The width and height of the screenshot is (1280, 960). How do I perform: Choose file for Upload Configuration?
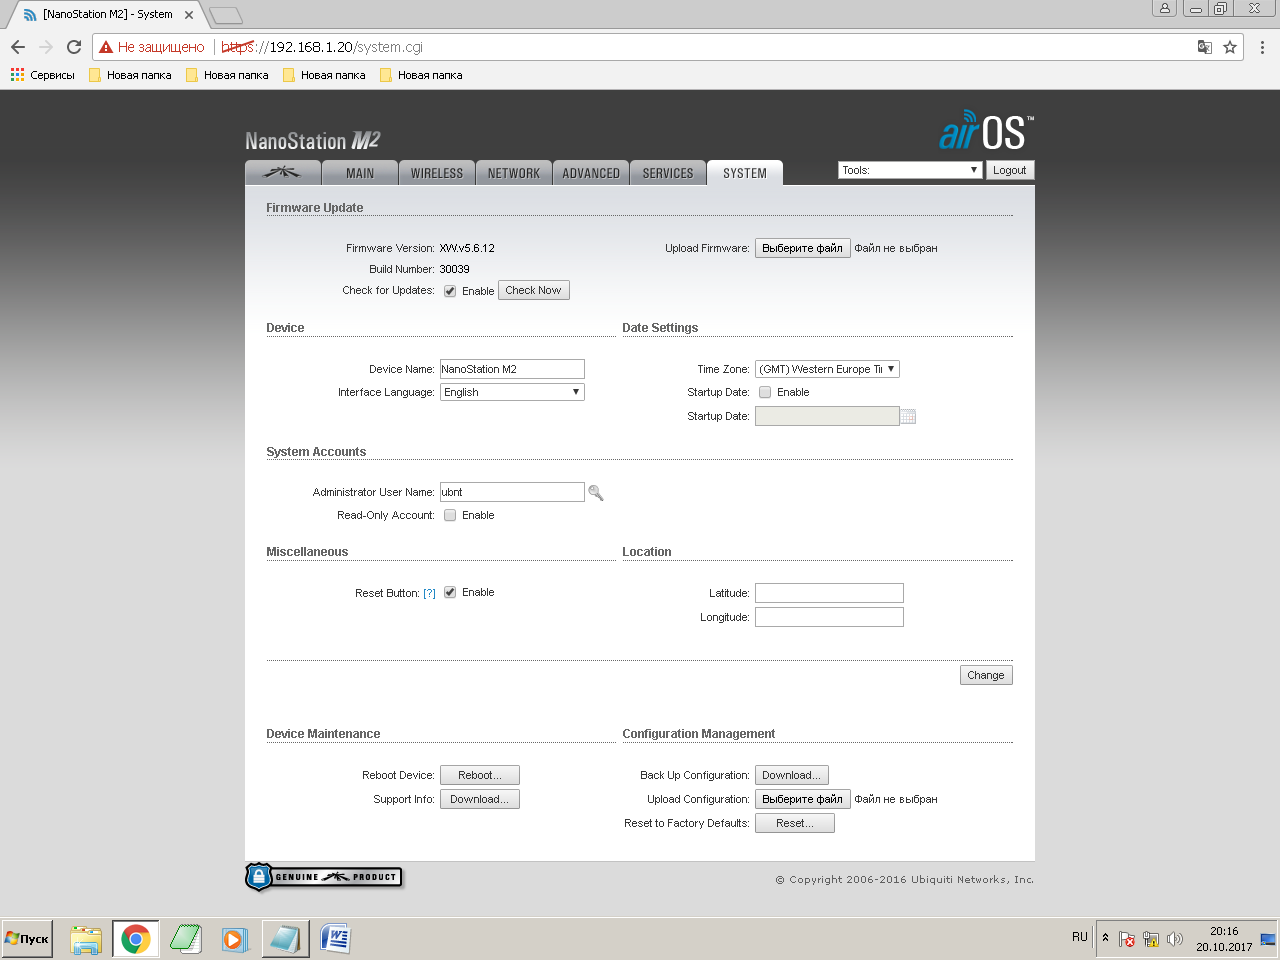(x=803, y=799)
